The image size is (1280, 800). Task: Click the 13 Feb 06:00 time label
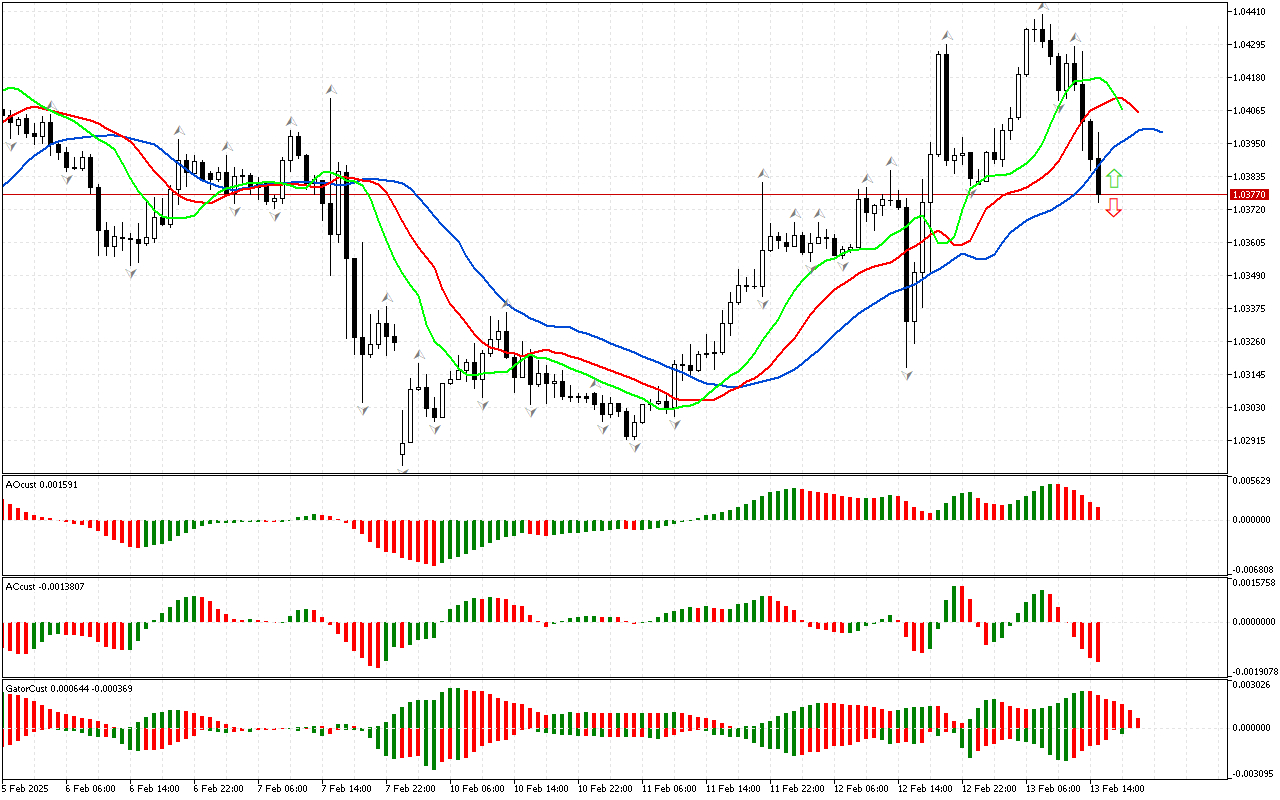[1052, 789]
